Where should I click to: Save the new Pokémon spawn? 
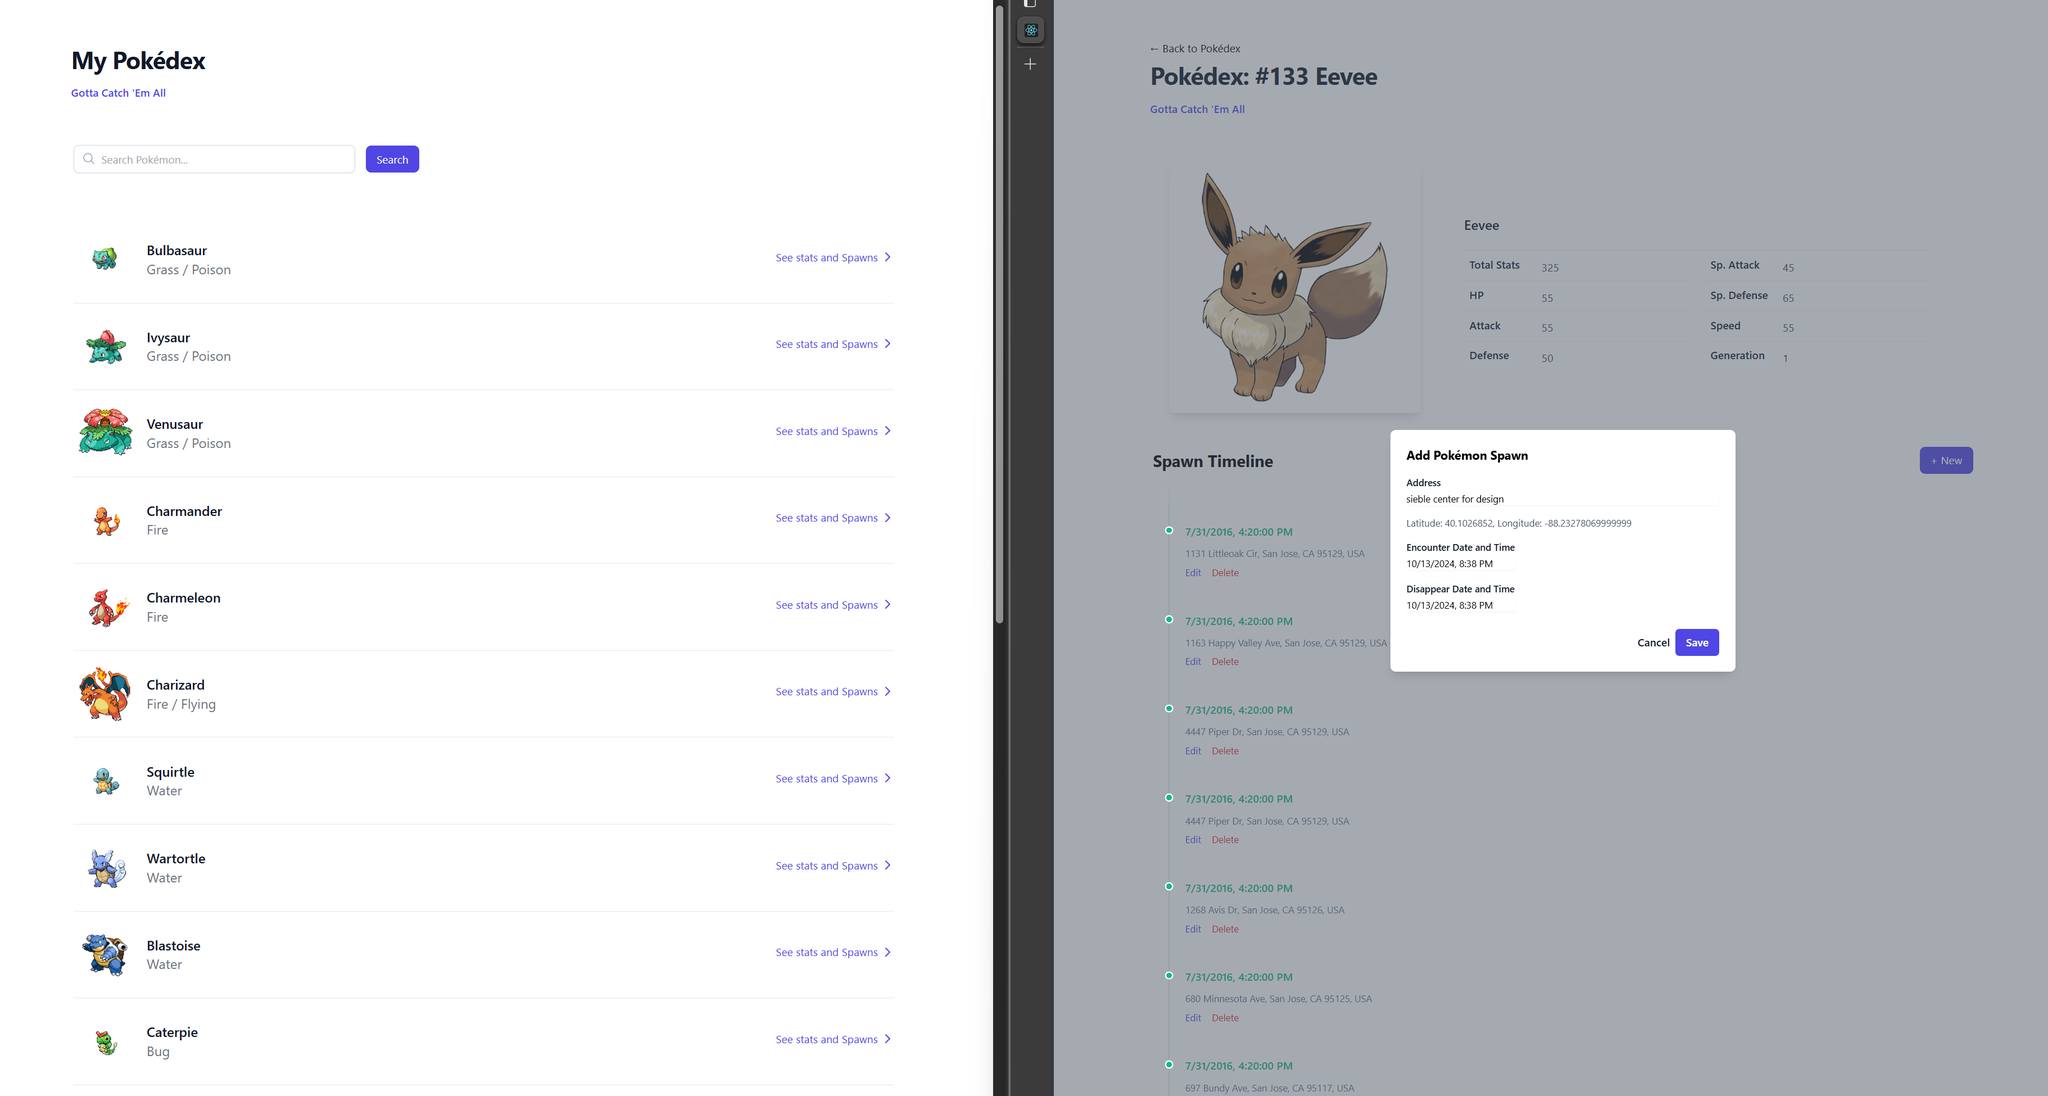1696,642
